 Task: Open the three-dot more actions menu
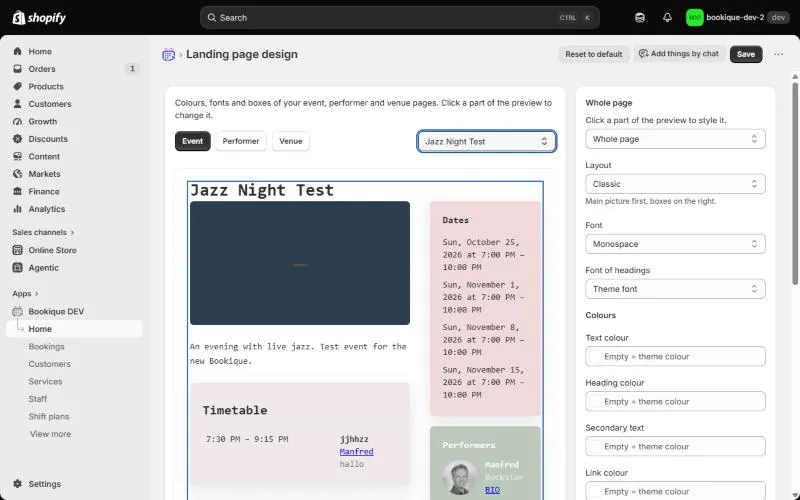pos(778,54)
